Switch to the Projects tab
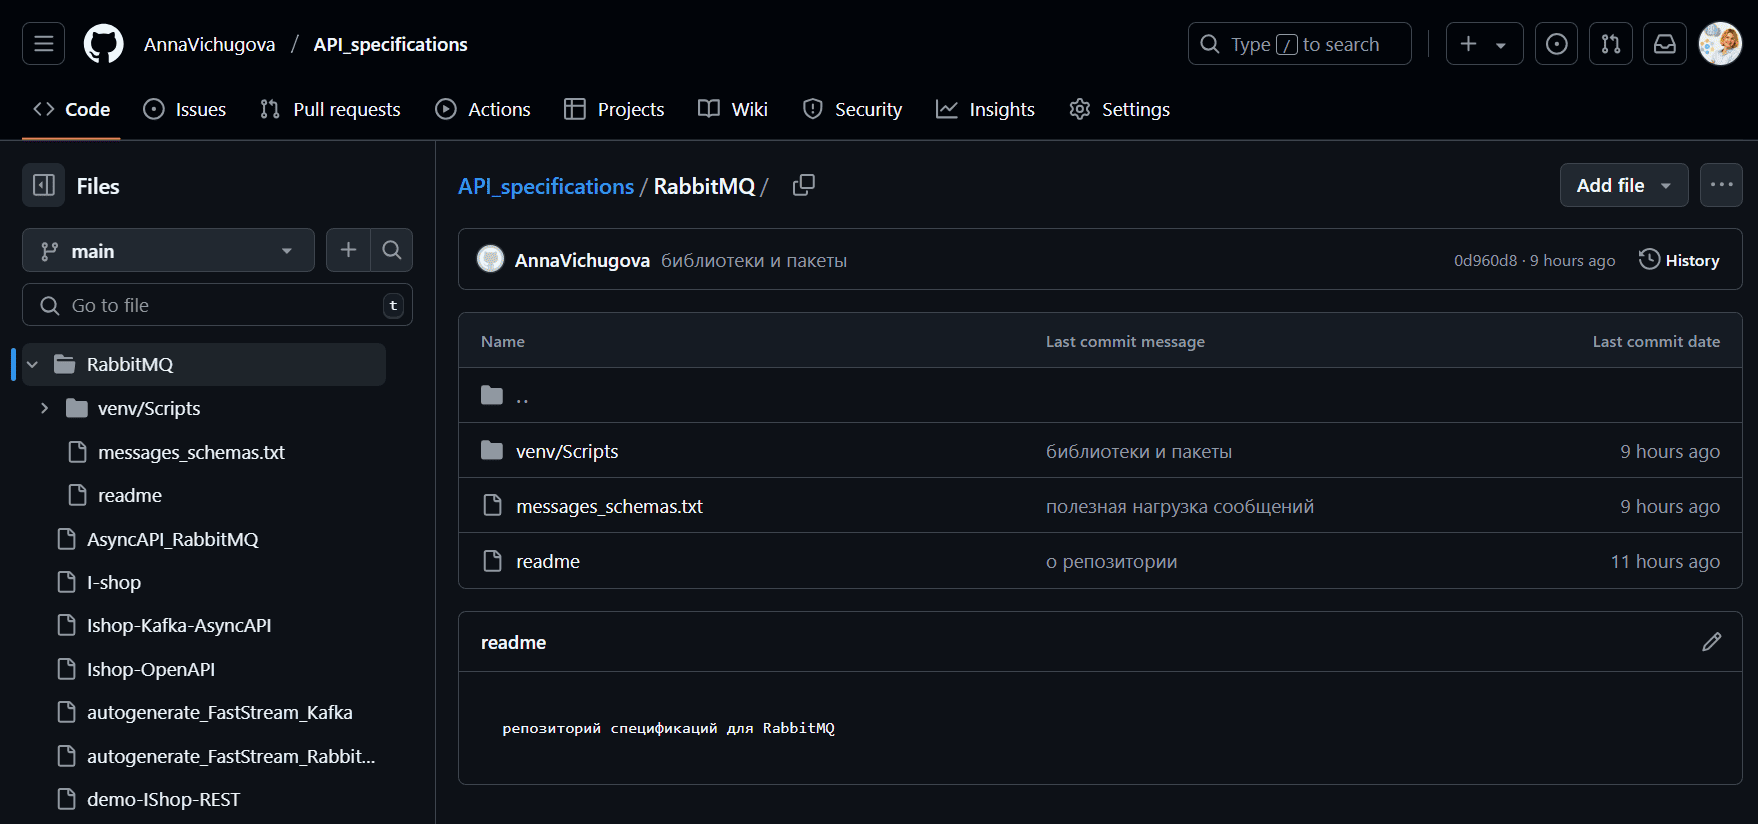The height and width of the screenshot is (824, 1758). (x=614, y=109)
